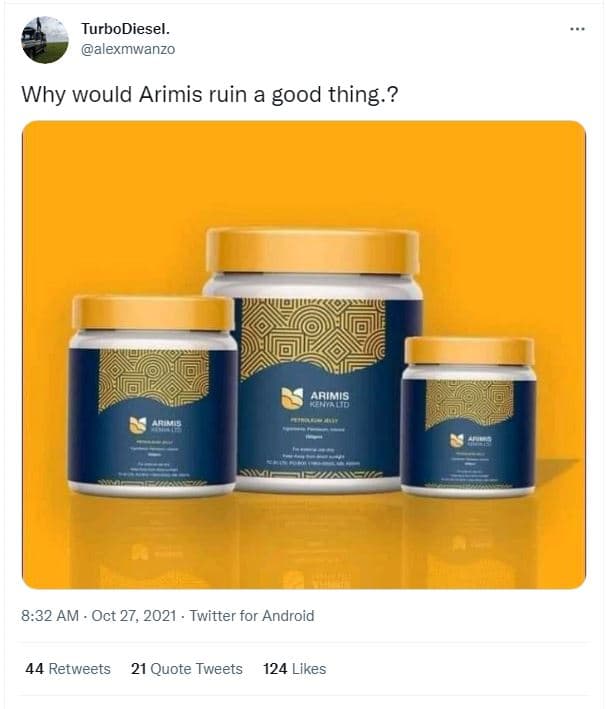Viewport: 606px width, 709px height.
Task: Click the patterned label on center jar
Action: pos(313,338)
